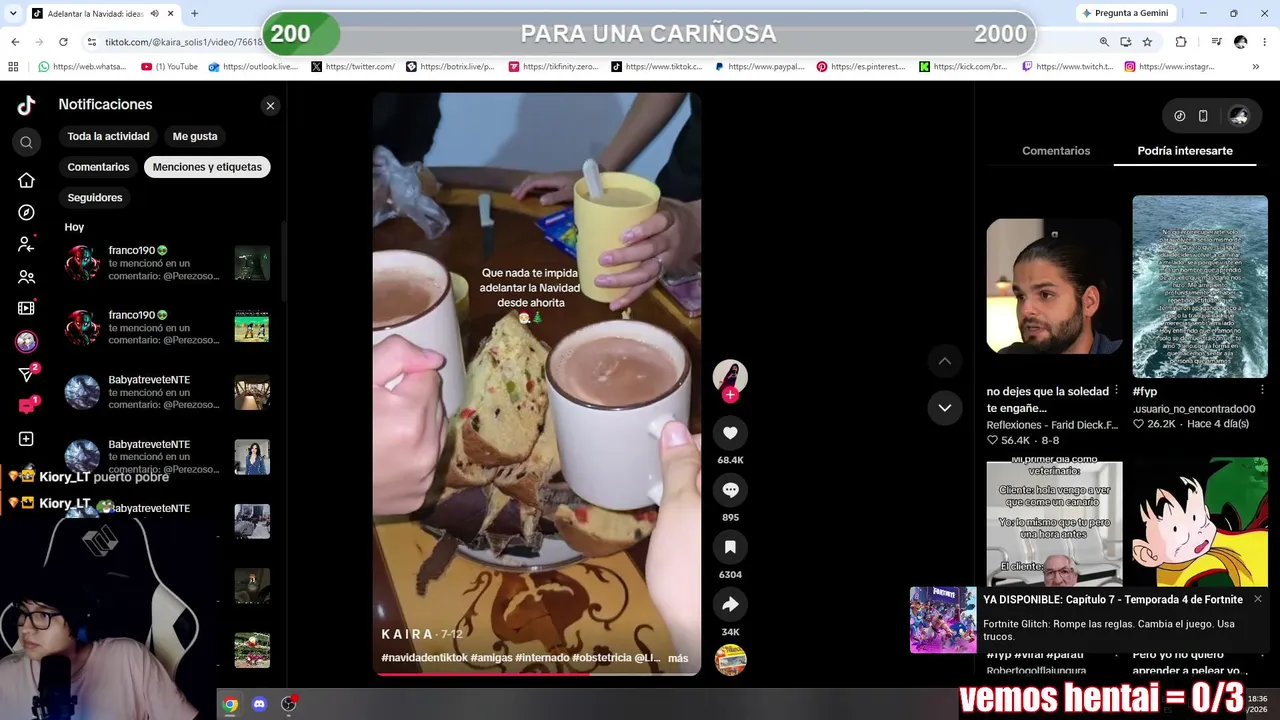
Task: Select the Menciones y etiquetas filter
Action: [207, 167]
